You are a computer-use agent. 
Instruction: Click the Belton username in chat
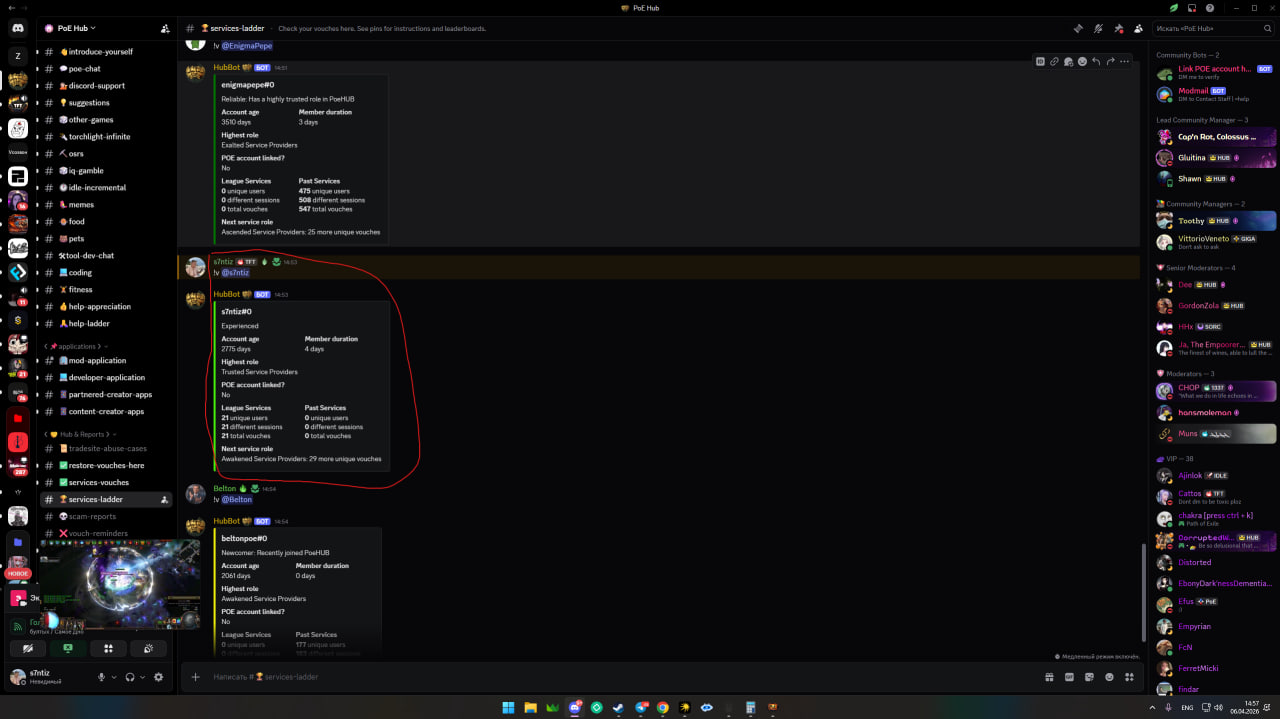pos(225,489)
